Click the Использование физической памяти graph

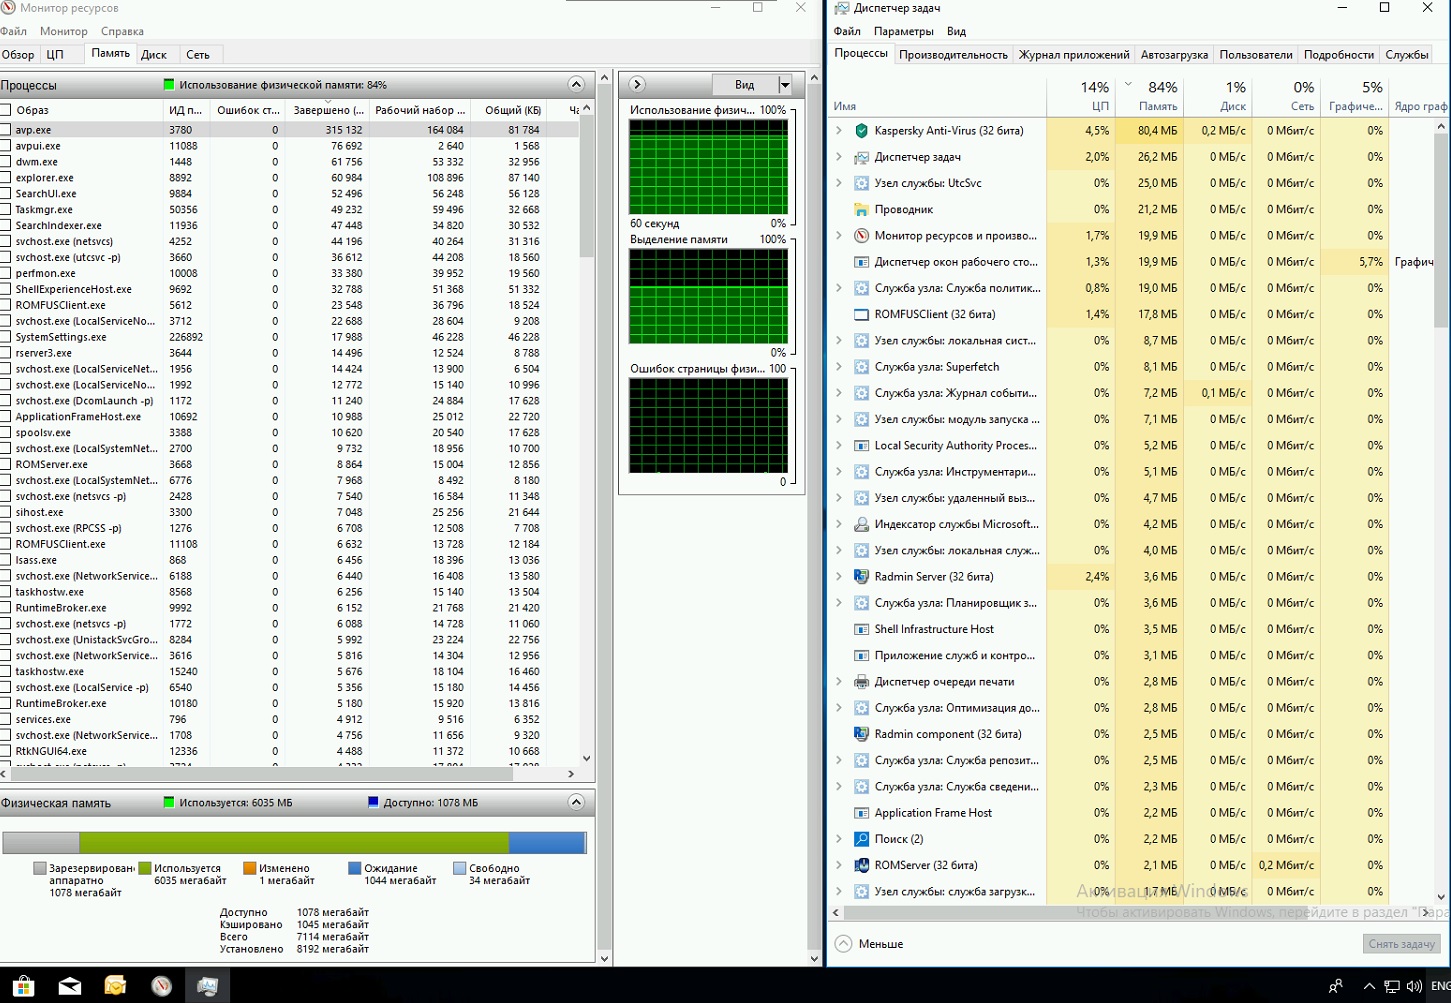(708, 167)
